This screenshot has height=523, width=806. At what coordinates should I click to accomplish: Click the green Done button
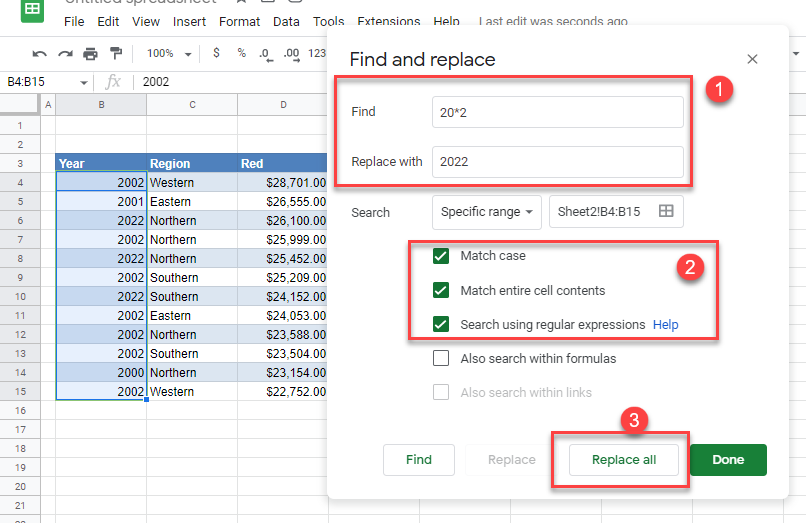click(x=728, y=460)
